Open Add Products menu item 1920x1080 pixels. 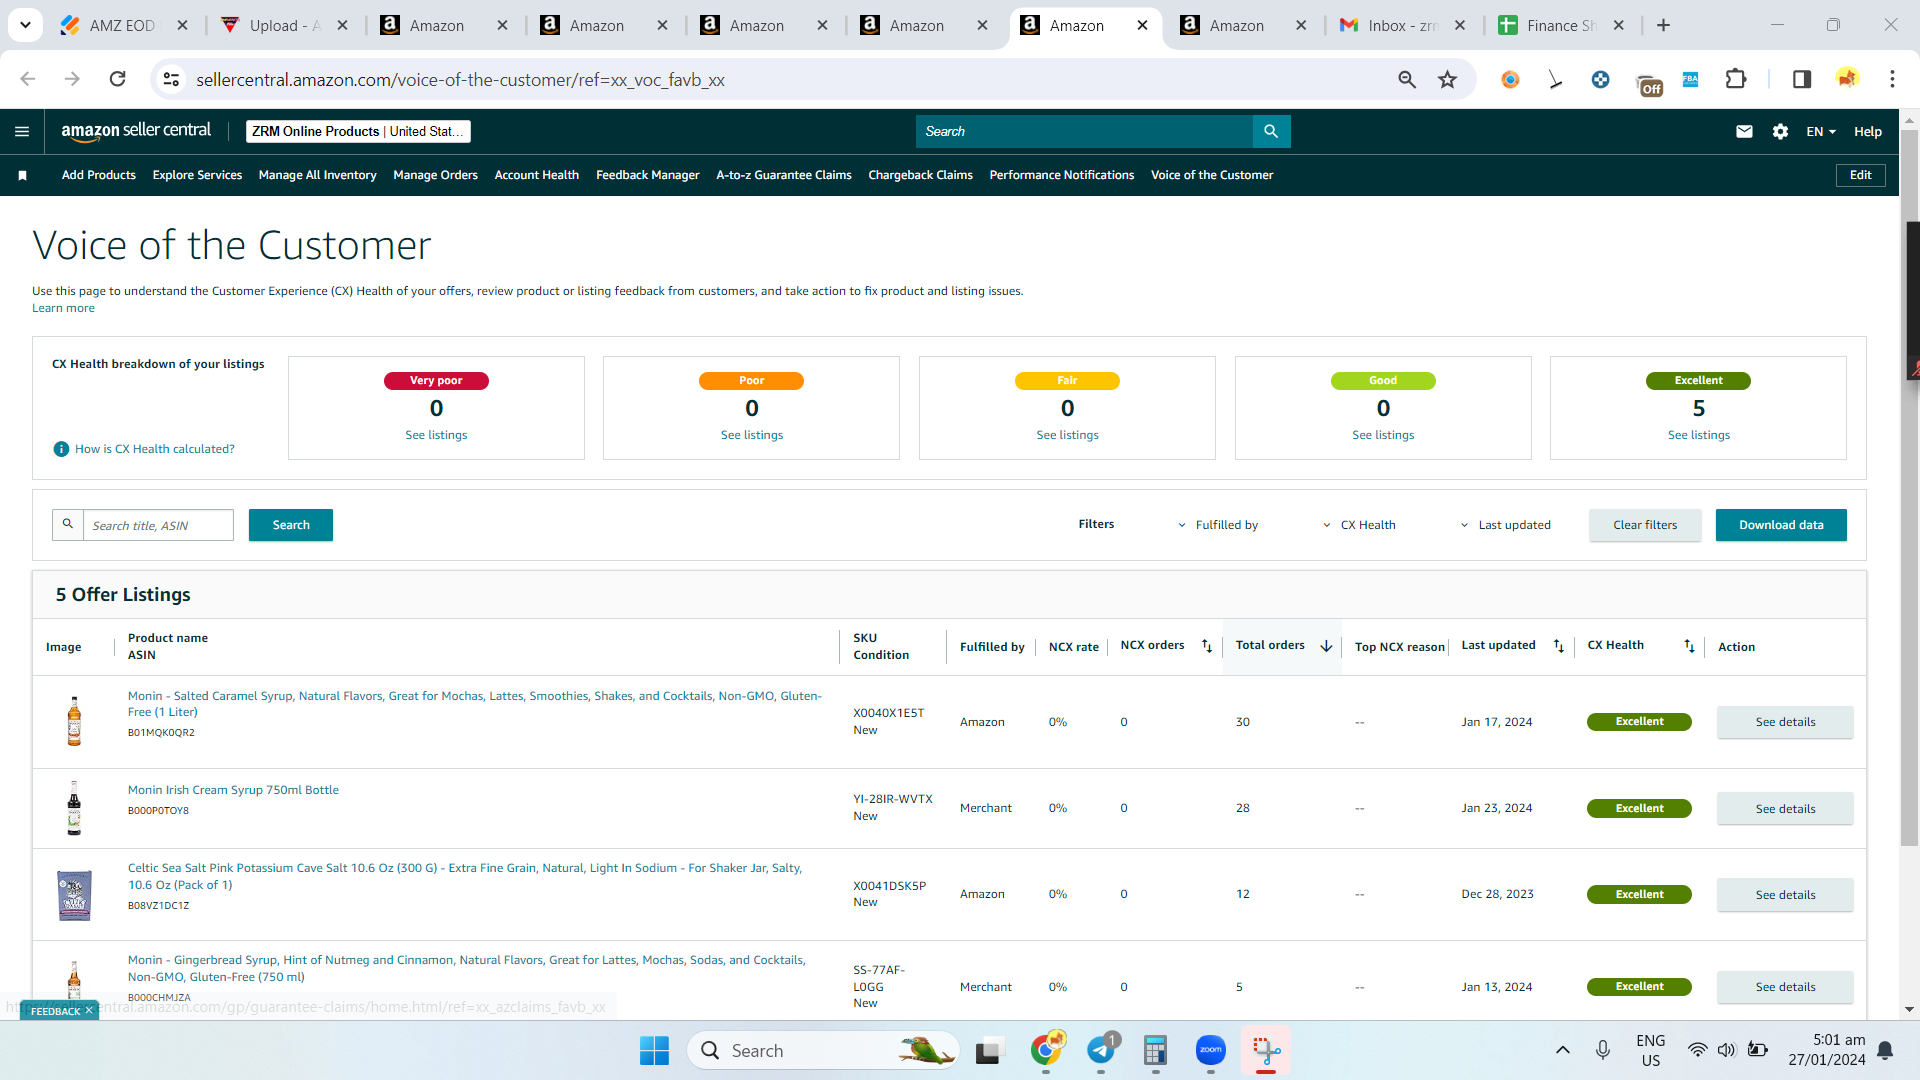tap(99, 175)
